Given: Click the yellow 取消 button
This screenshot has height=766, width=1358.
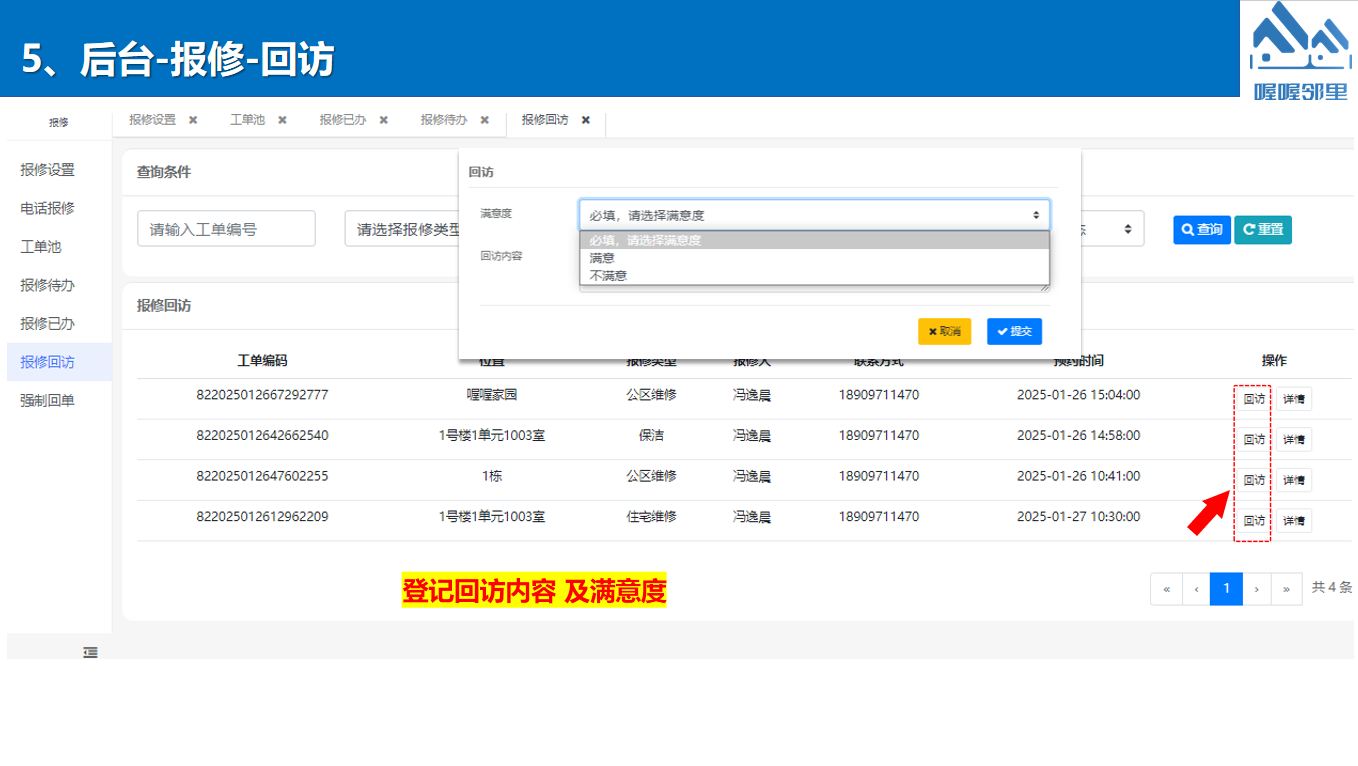Looking at the screenshot, I should (944, 331).
